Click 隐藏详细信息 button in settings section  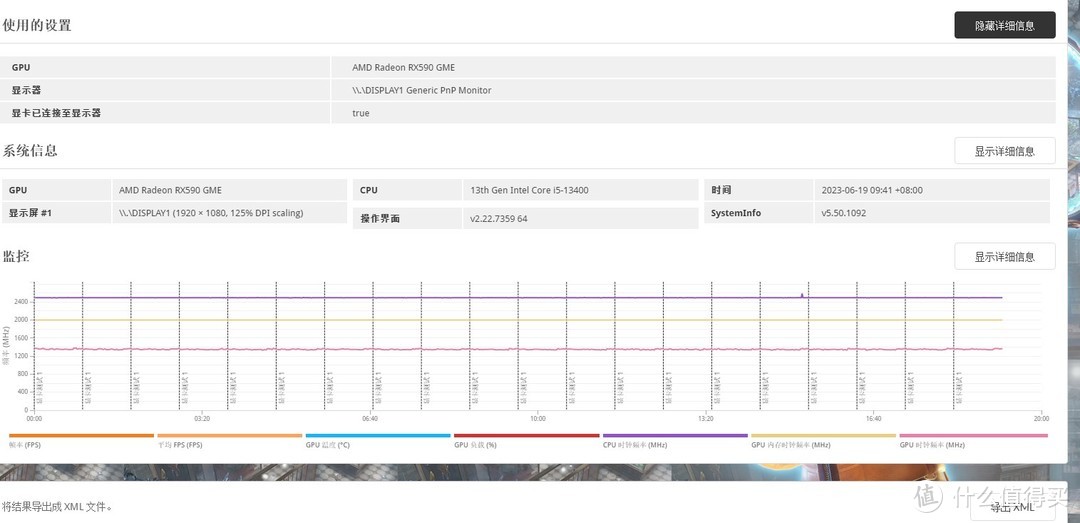click(x=1004, y=25)
